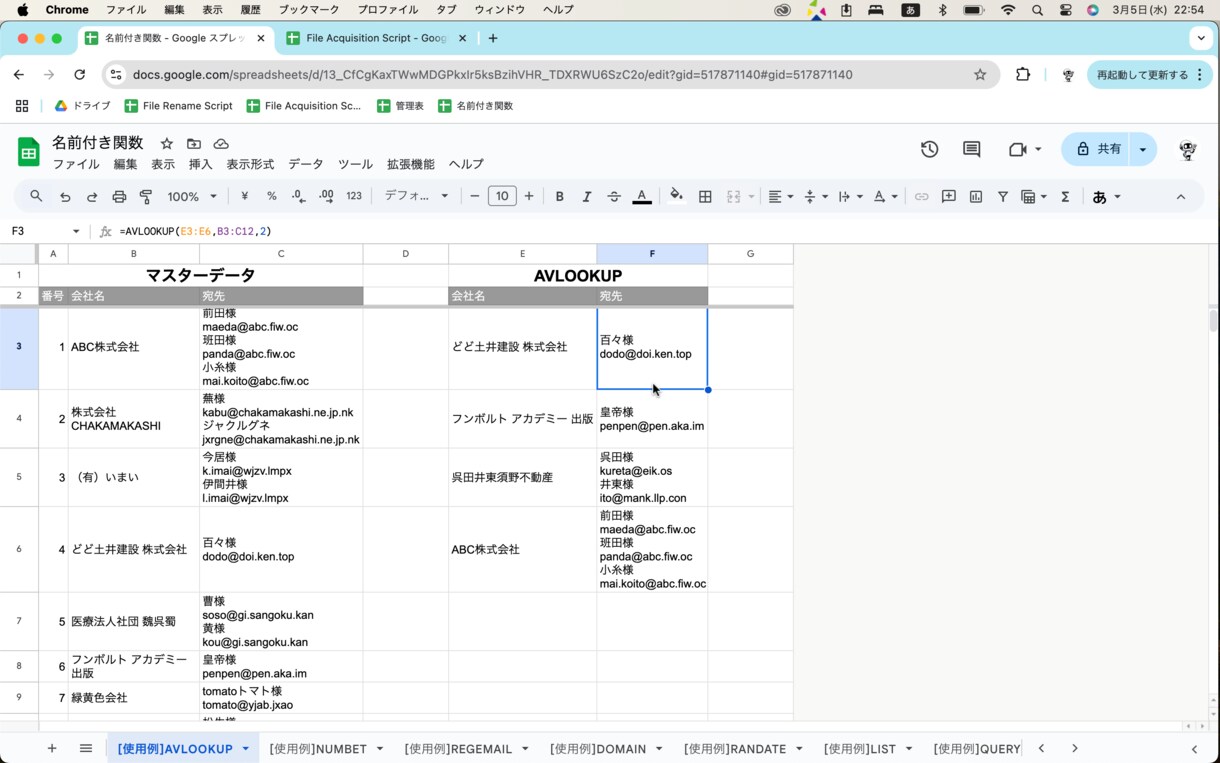Add a comment to the cell
The image size is (1220, 763).
click(x=949, y=197)
